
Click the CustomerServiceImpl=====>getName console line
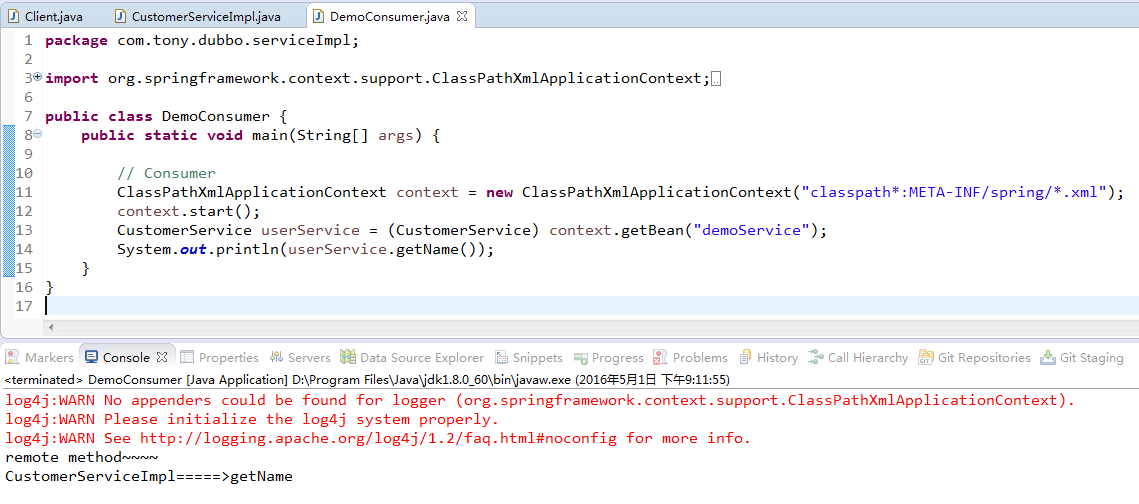pyautogui.click(x=149, y=476)
